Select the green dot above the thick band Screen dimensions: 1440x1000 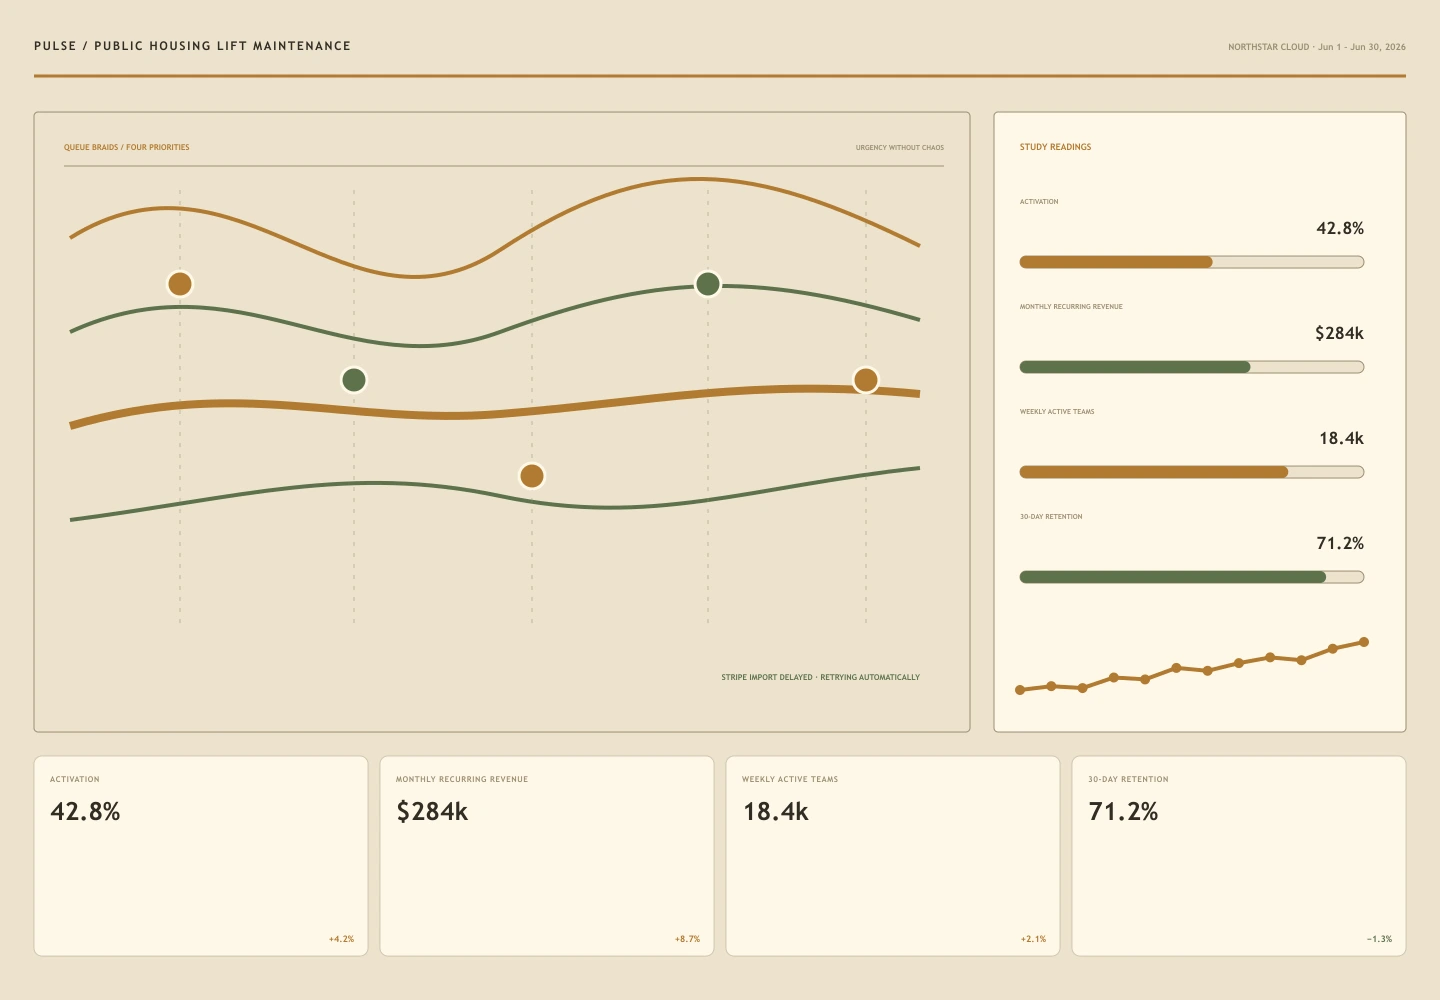click(x=354, y=380)
